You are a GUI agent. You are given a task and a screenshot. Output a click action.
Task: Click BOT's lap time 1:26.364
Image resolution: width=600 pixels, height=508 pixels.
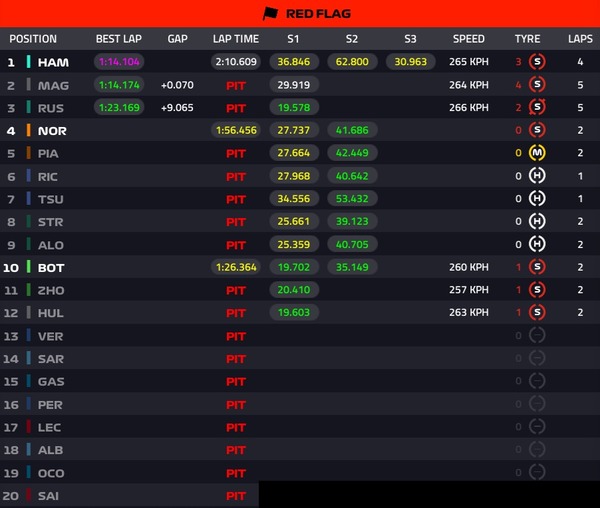(x=236, y=267)
